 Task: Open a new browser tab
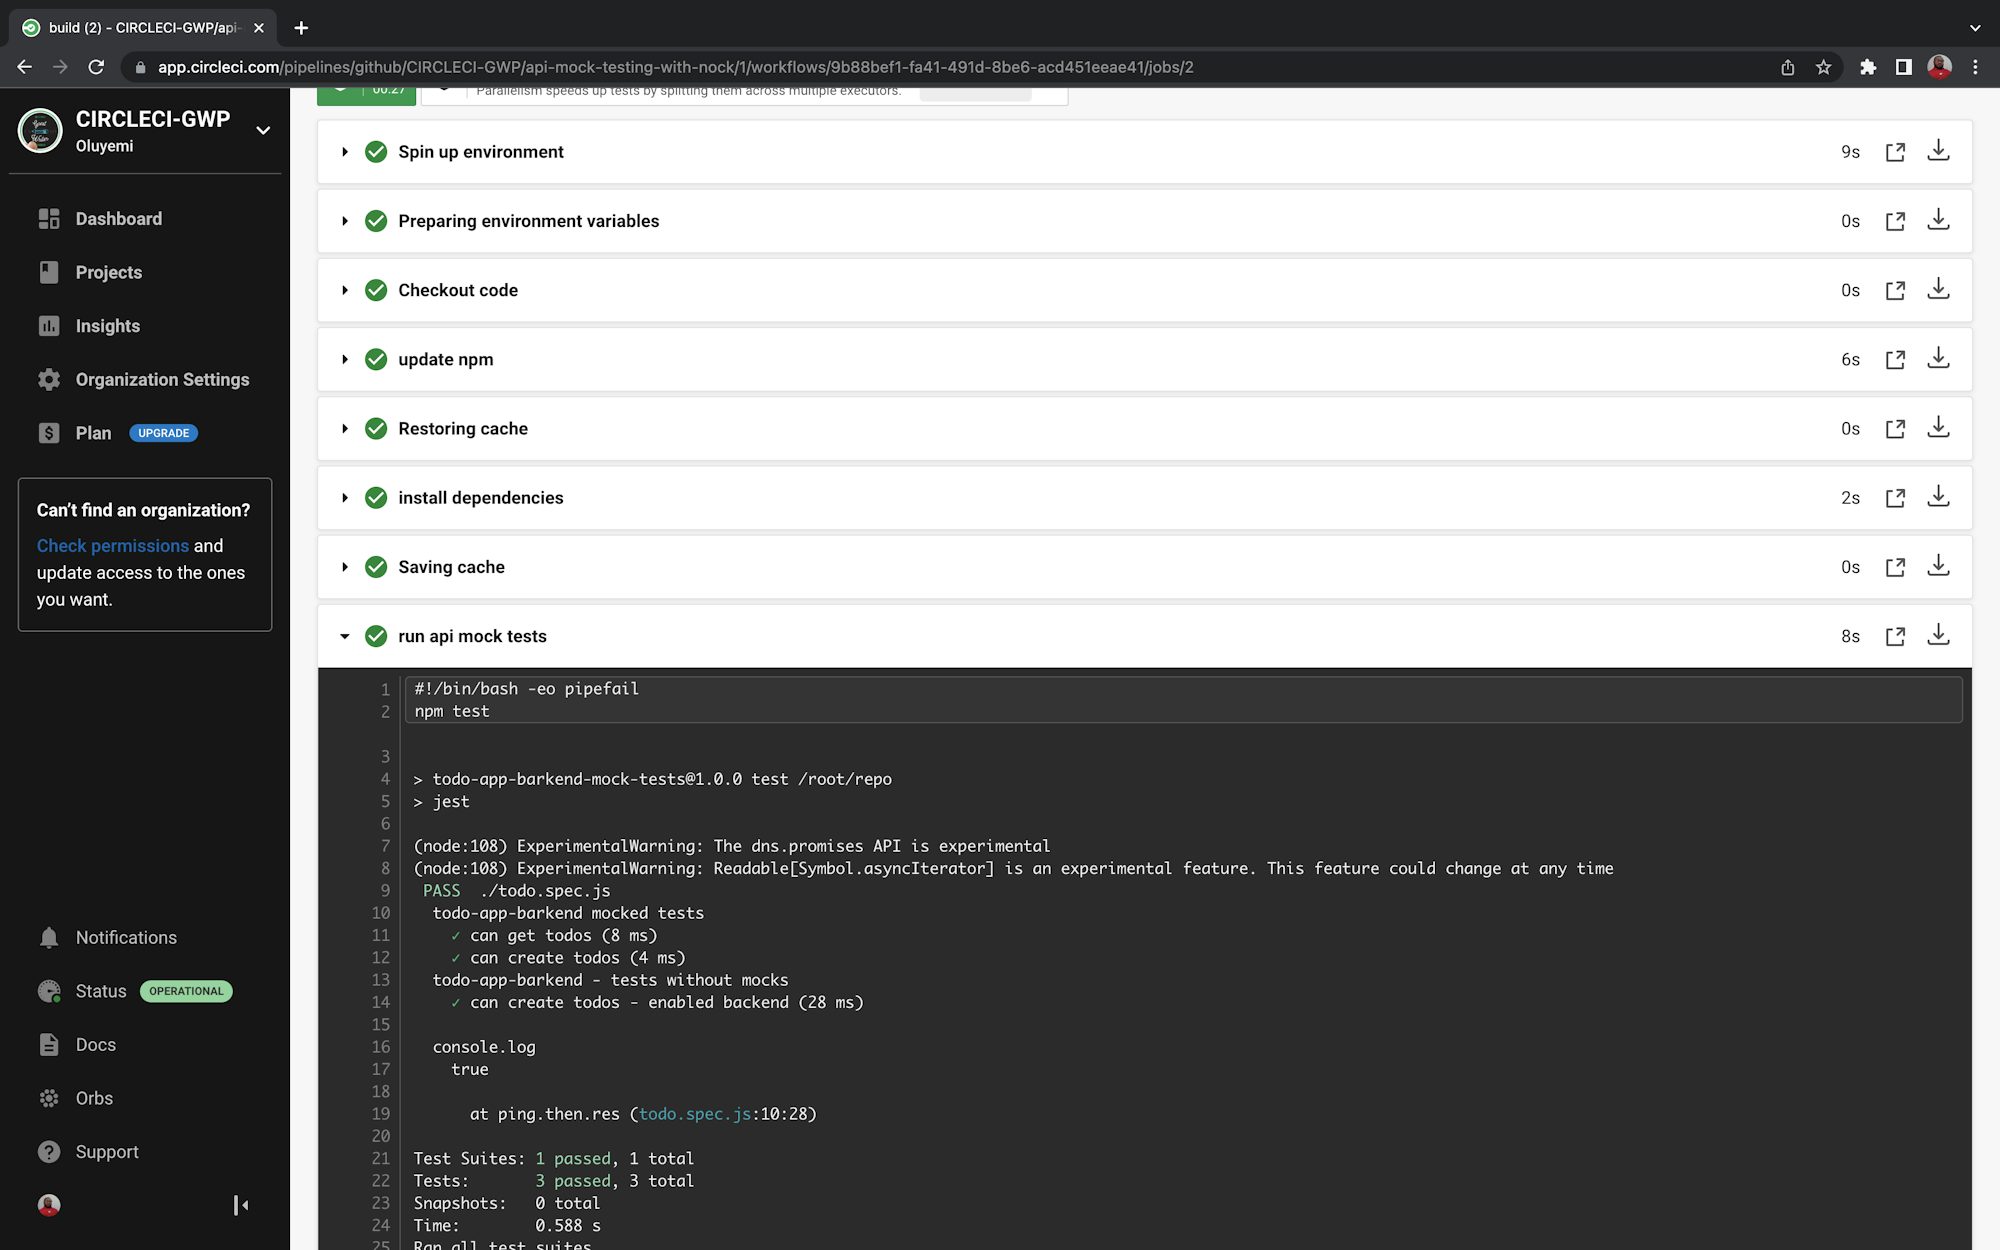point(301,28)
